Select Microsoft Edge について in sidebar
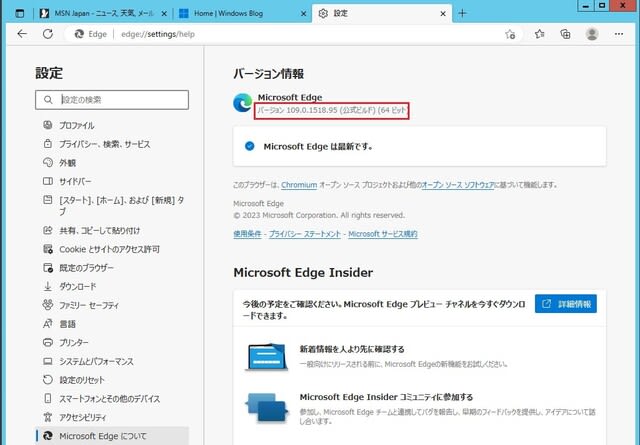 (112, 436)
